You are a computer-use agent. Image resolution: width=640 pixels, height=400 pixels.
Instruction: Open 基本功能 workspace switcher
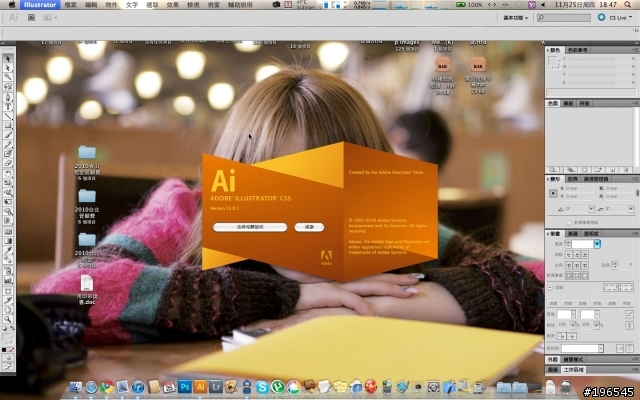pyautogui.click(x=516, y=18)
